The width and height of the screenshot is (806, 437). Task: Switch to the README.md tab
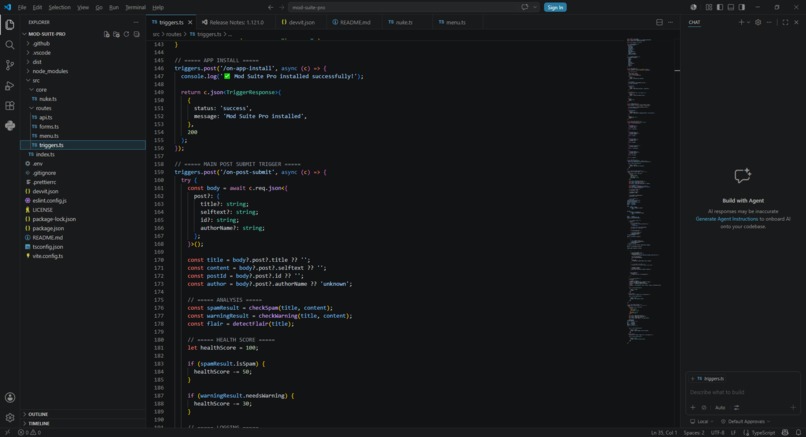click(352, 23)
